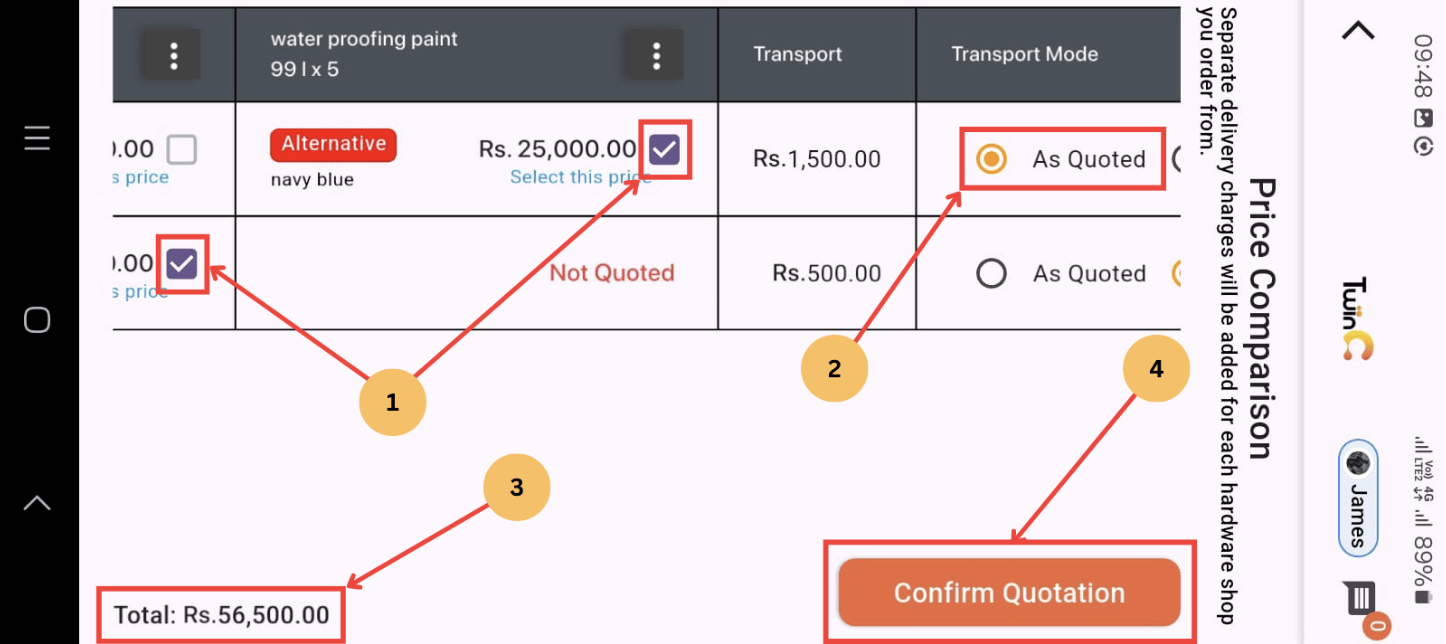Image resolution: width=1446 pixels, height=644 pixels.
Task: Tap the cart item count badge
Action: pyautogui.click(x=1377, y=627)
